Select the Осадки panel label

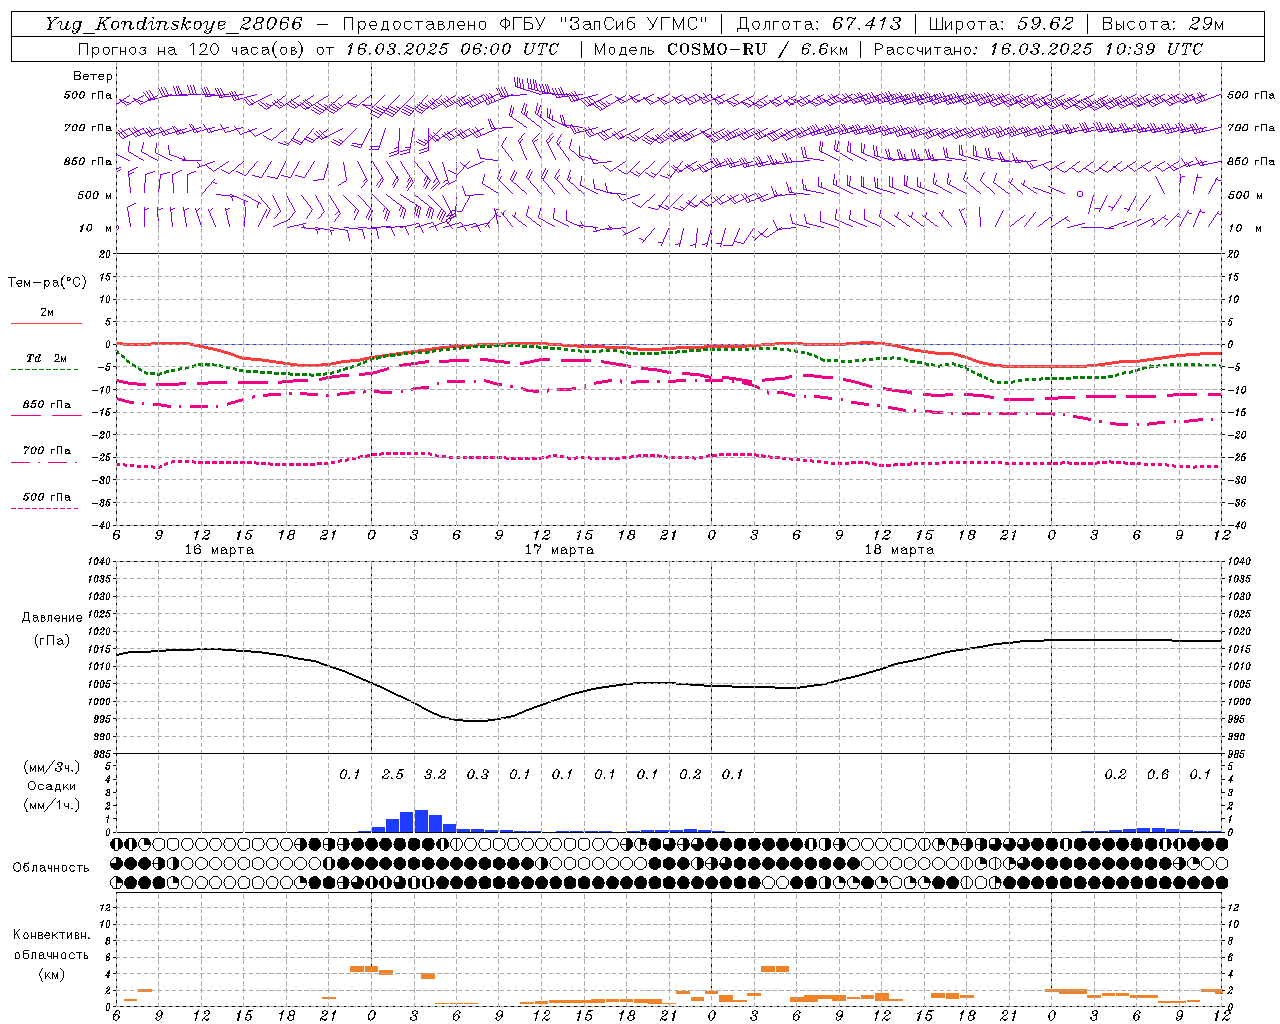51,786
